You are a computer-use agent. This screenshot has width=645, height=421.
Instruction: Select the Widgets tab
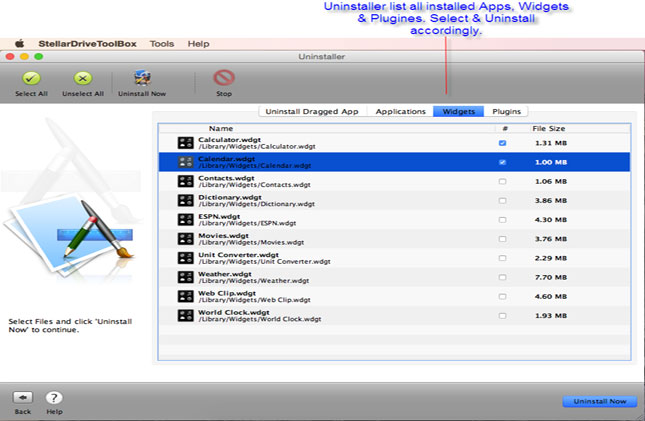click(458, 112)
